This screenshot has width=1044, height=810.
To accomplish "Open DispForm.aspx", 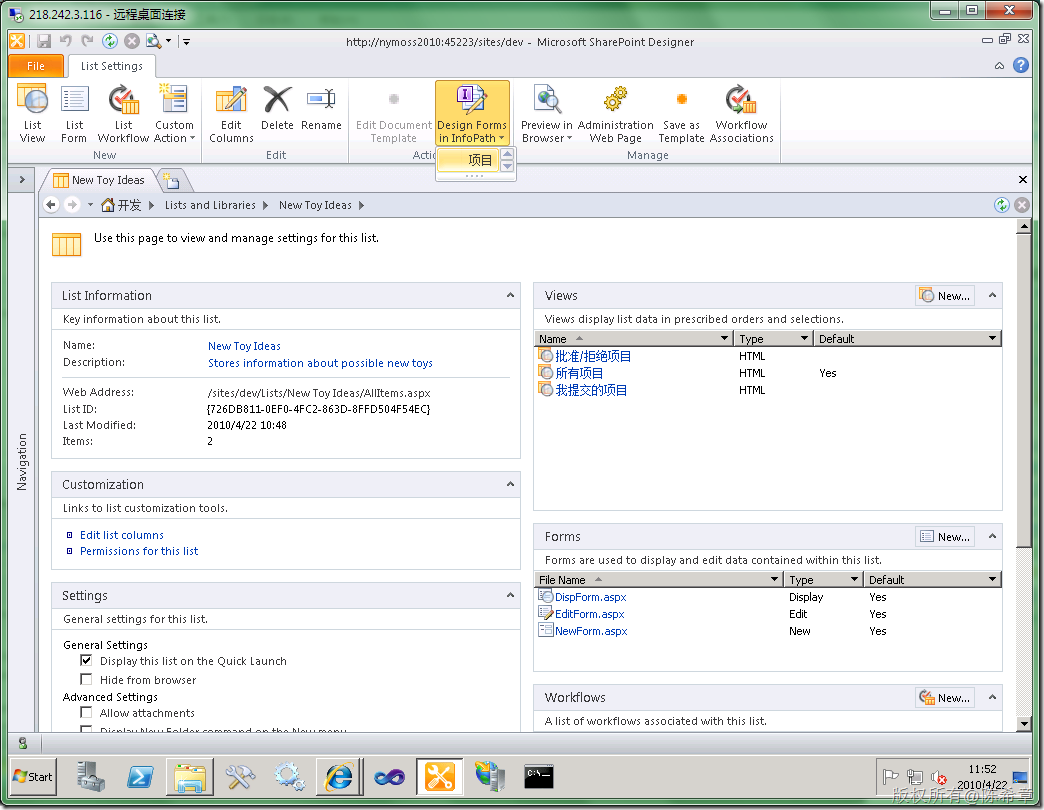I will (590, 597).
